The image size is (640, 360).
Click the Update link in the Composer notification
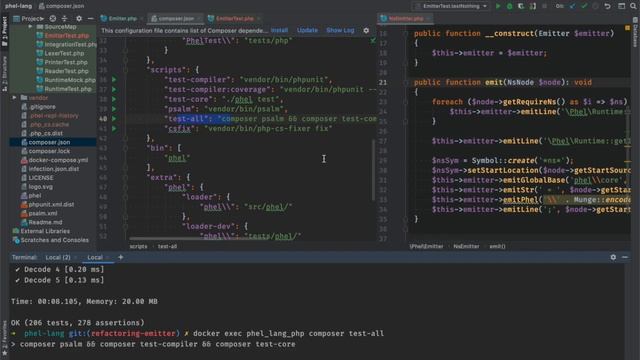click(307, 30)
